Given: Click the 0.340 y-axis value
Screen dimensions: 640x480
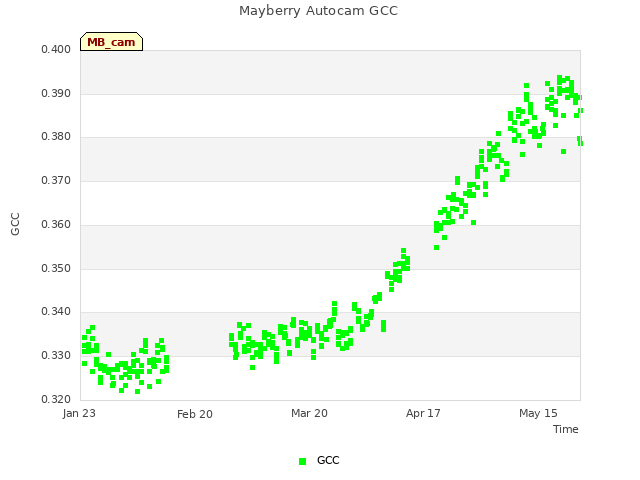Looking at the screenshot, I should tap(56, 311).
